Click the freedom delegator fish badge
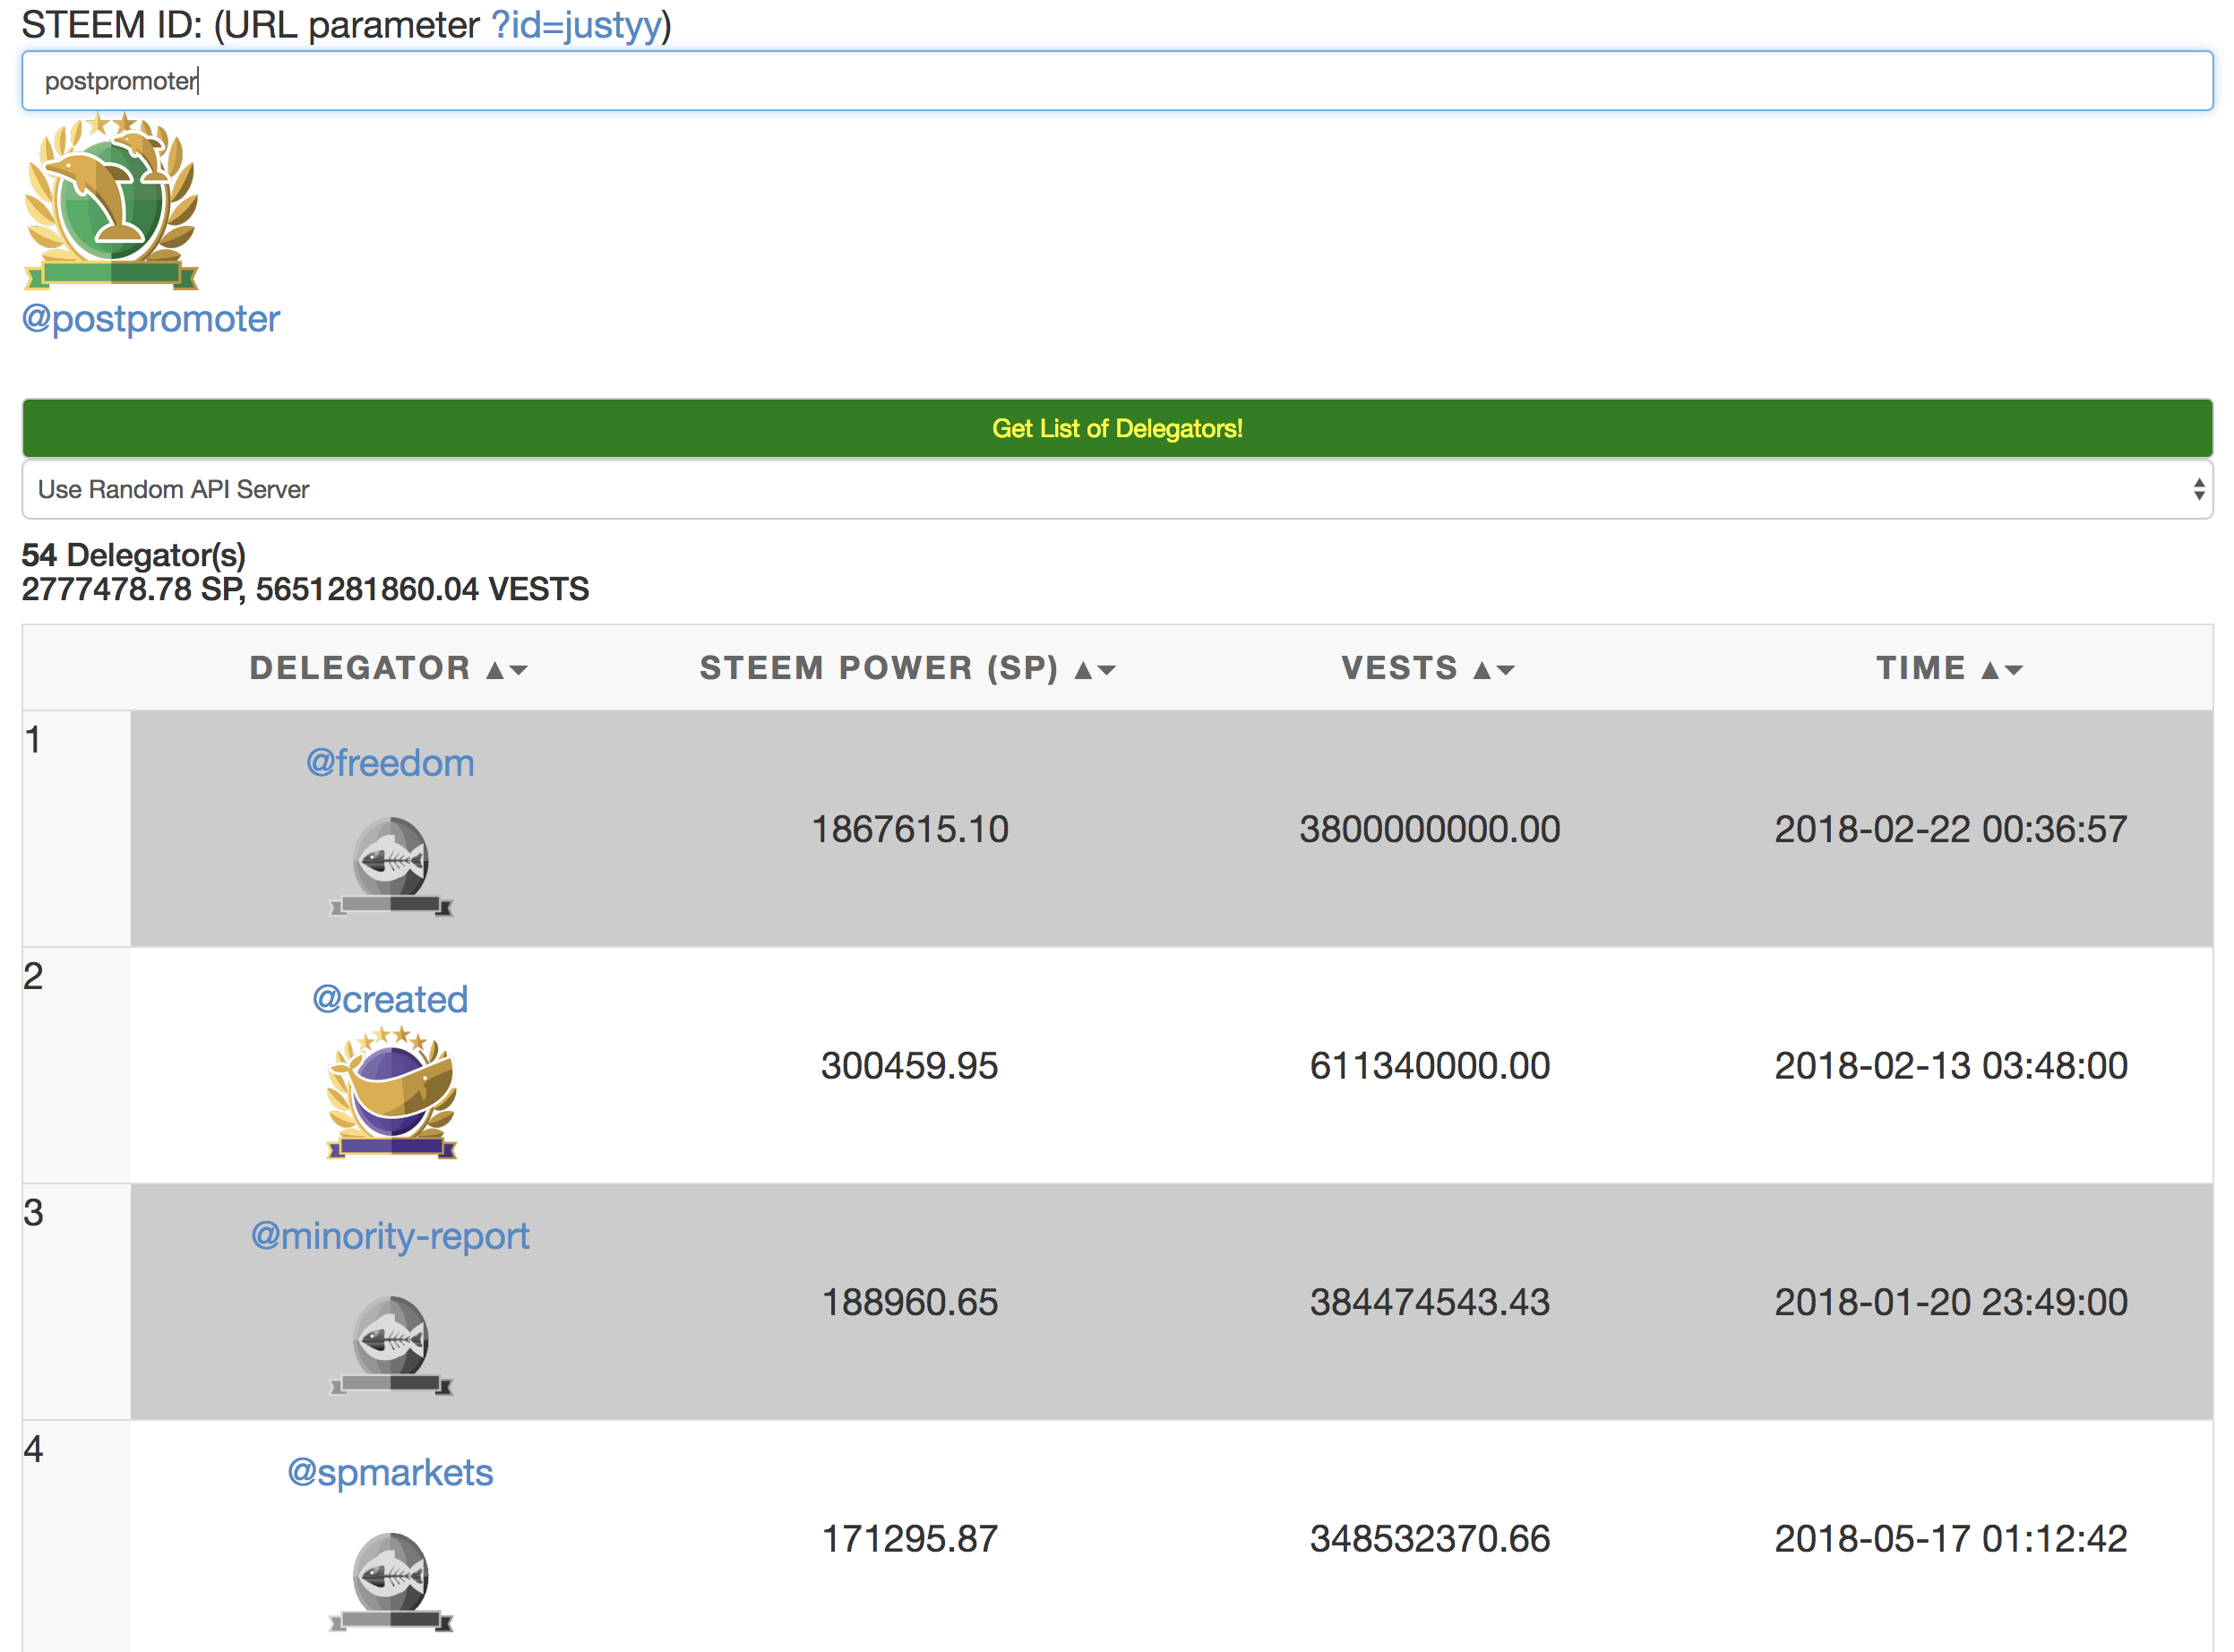The width and height of the screenshot is (2234, 1652). point(391,866)
